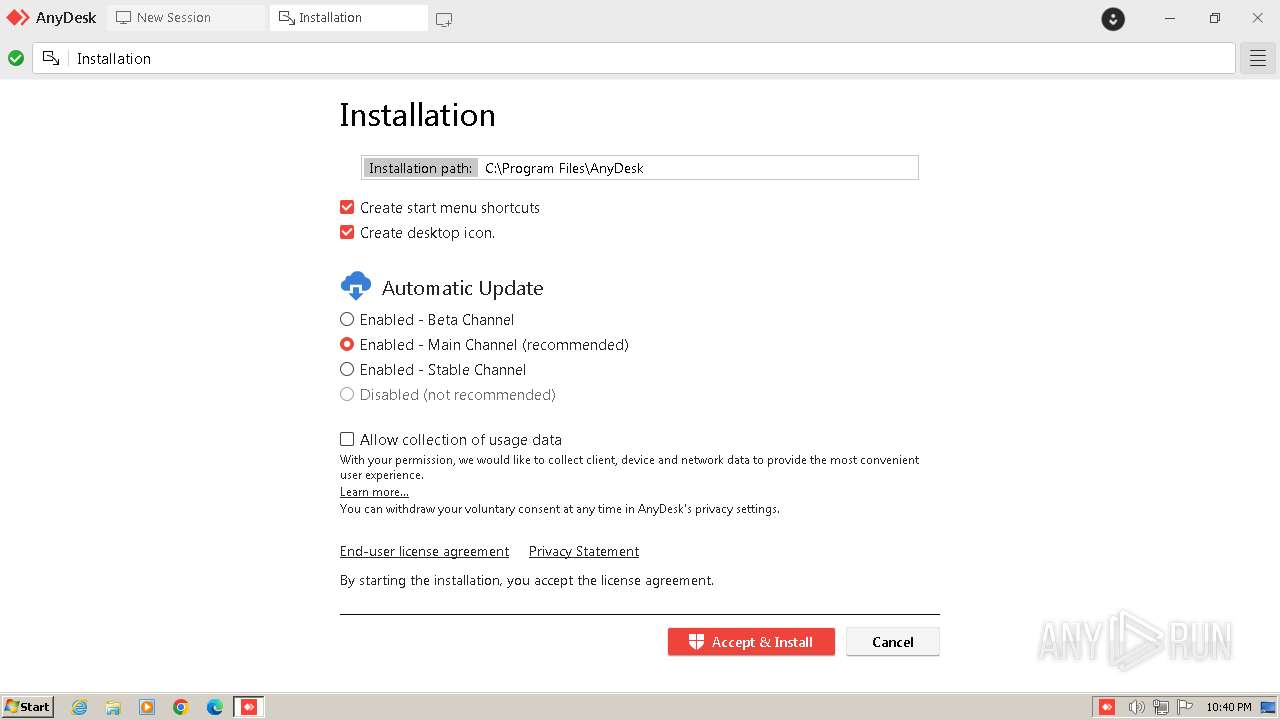
Task: Open Internet Explorer from taskbar
Action: click(79, 707)
